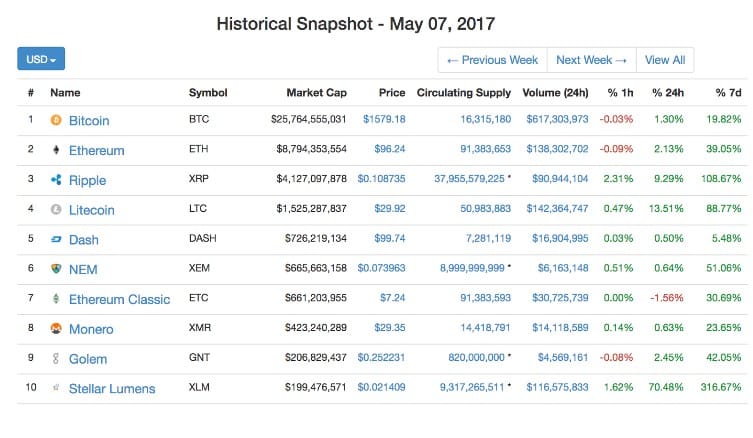Click the View All button
The width and height of the screenshot is (753, 438).
[665, 60]
